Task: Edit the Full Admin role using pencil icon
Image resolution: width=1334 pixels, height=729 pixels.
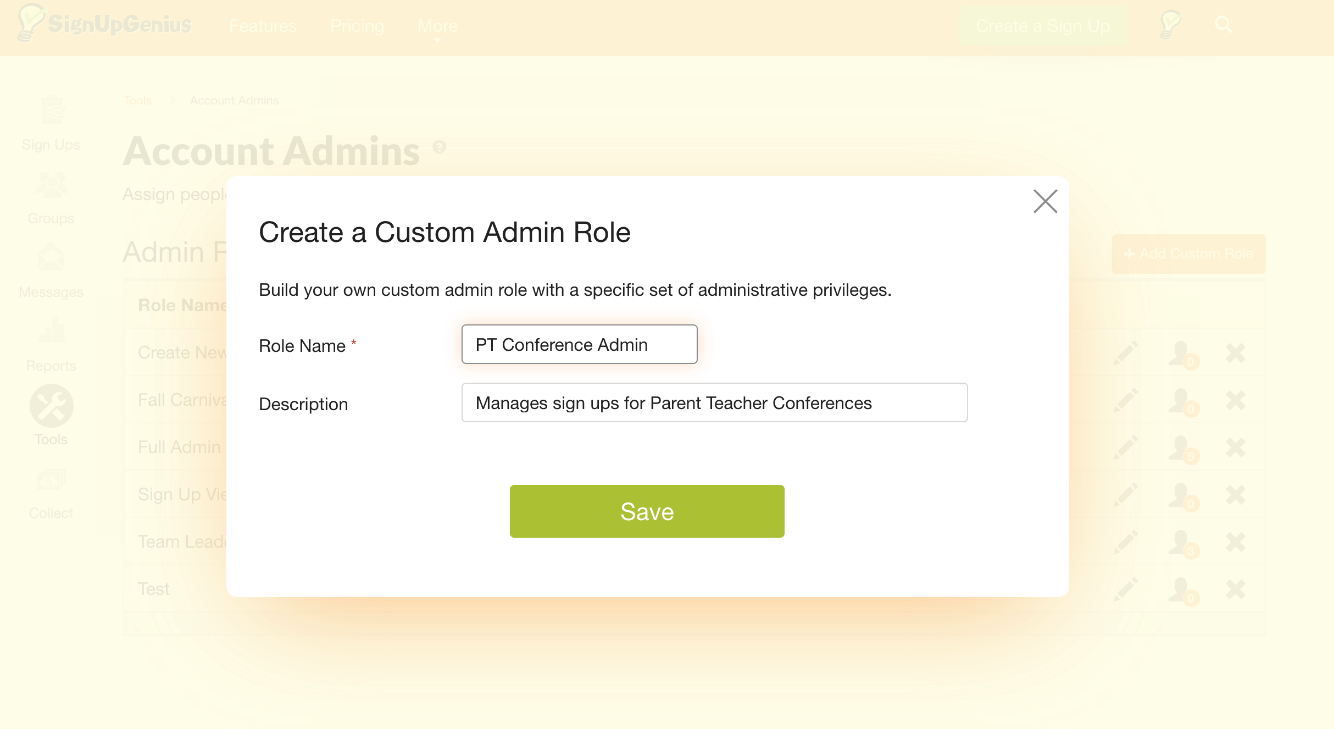Action: (x=1125, y=447)
